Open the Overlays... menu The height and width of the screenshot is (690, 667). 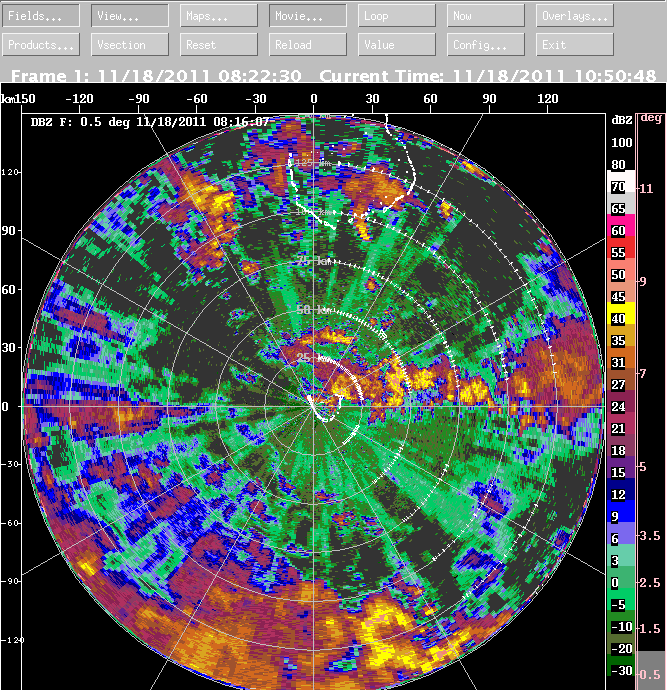point(575,16)
